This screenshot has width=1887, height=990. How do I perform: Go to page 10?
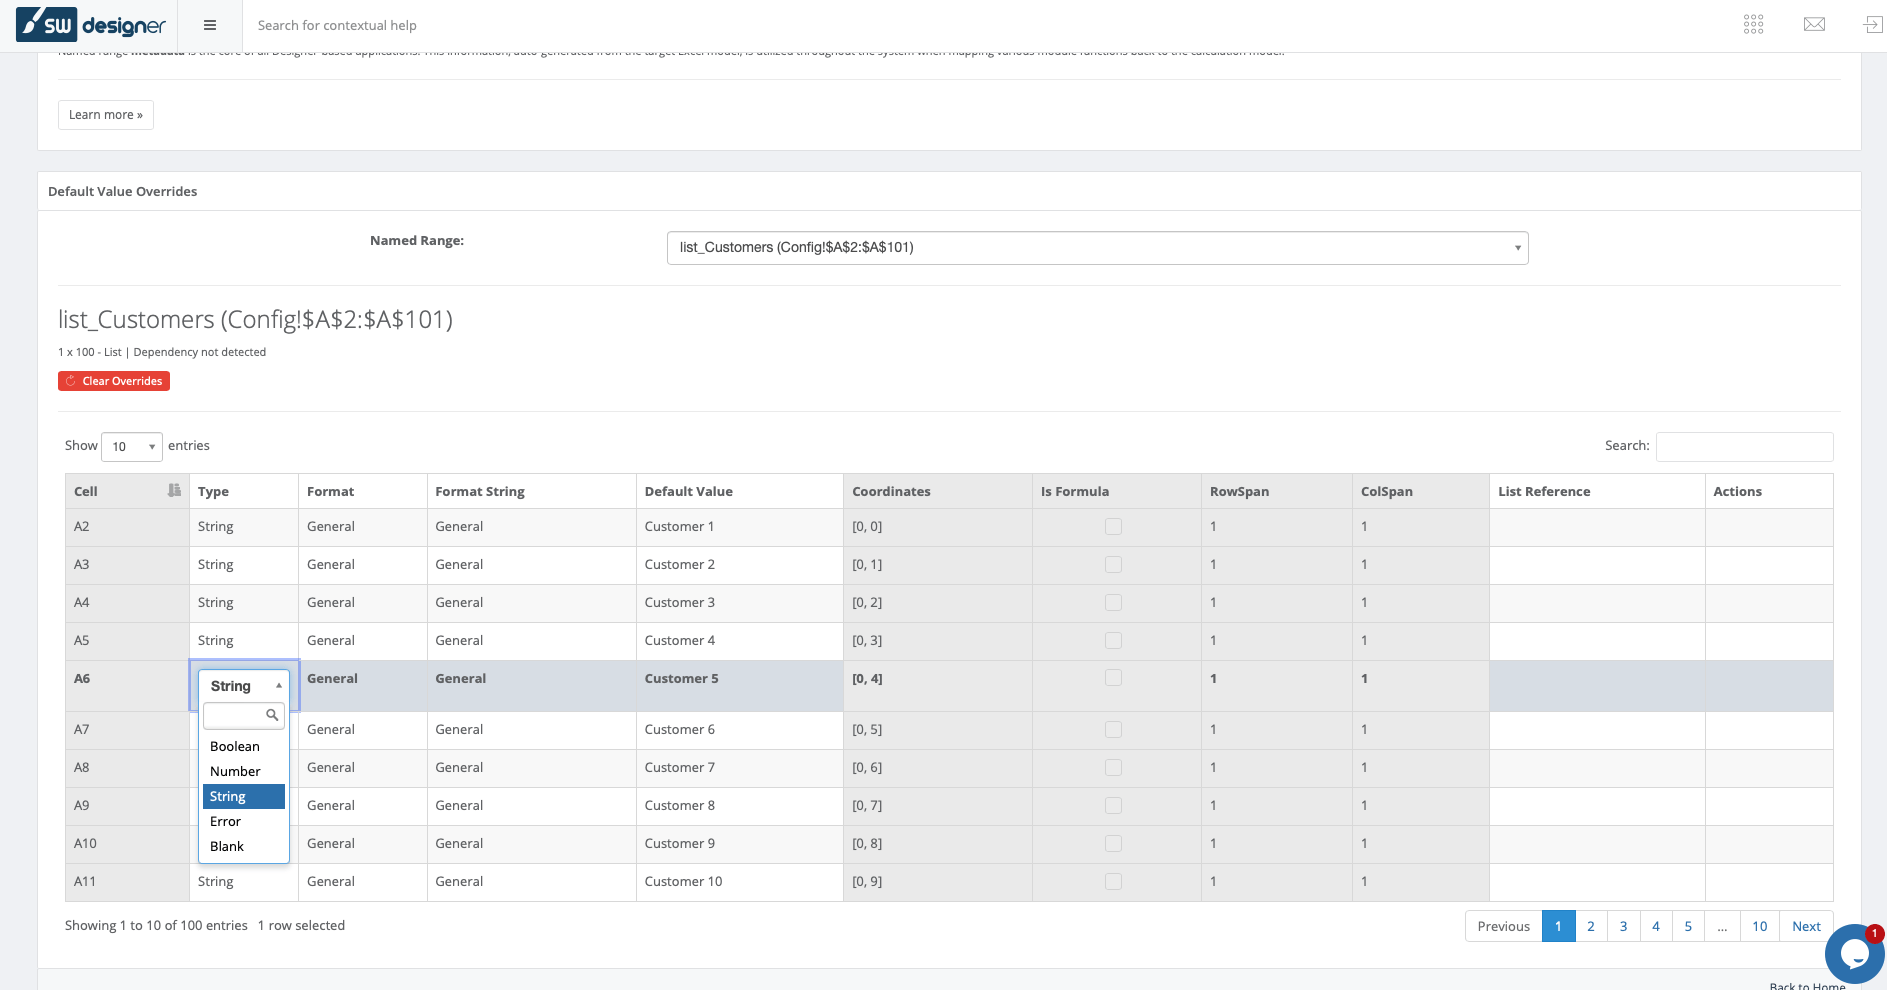(1760, 926)
